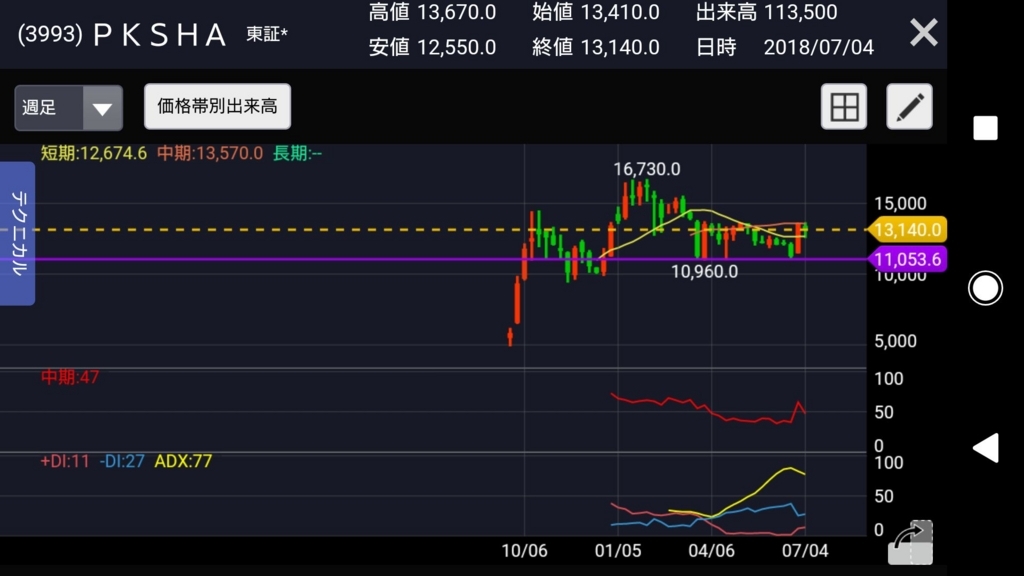
Task: Tap the 07/04 date axis label
Action: tap(805, 551)
